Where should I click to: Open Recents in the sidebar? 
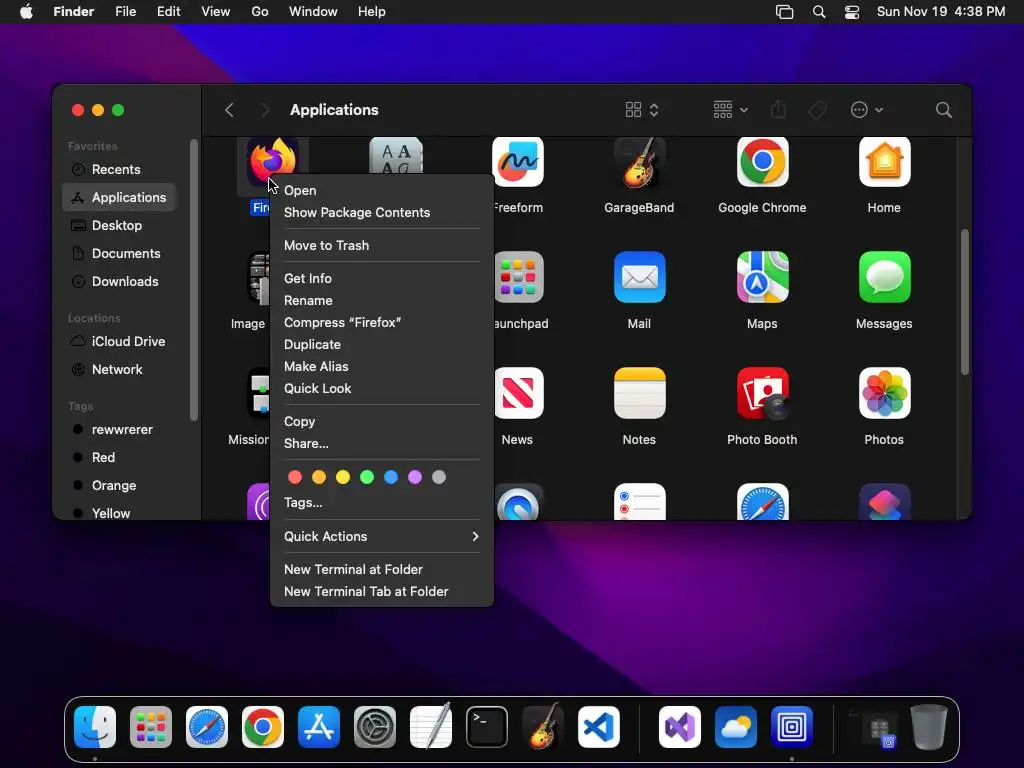[119, 169]
